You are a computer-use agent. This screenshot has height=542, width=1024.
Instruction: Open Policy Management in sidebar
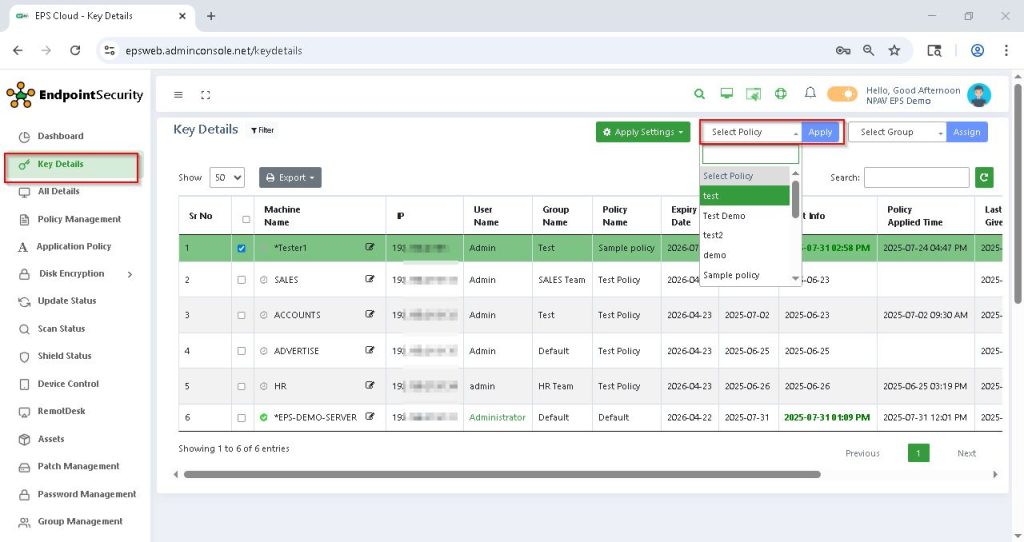tap(79, 219)
